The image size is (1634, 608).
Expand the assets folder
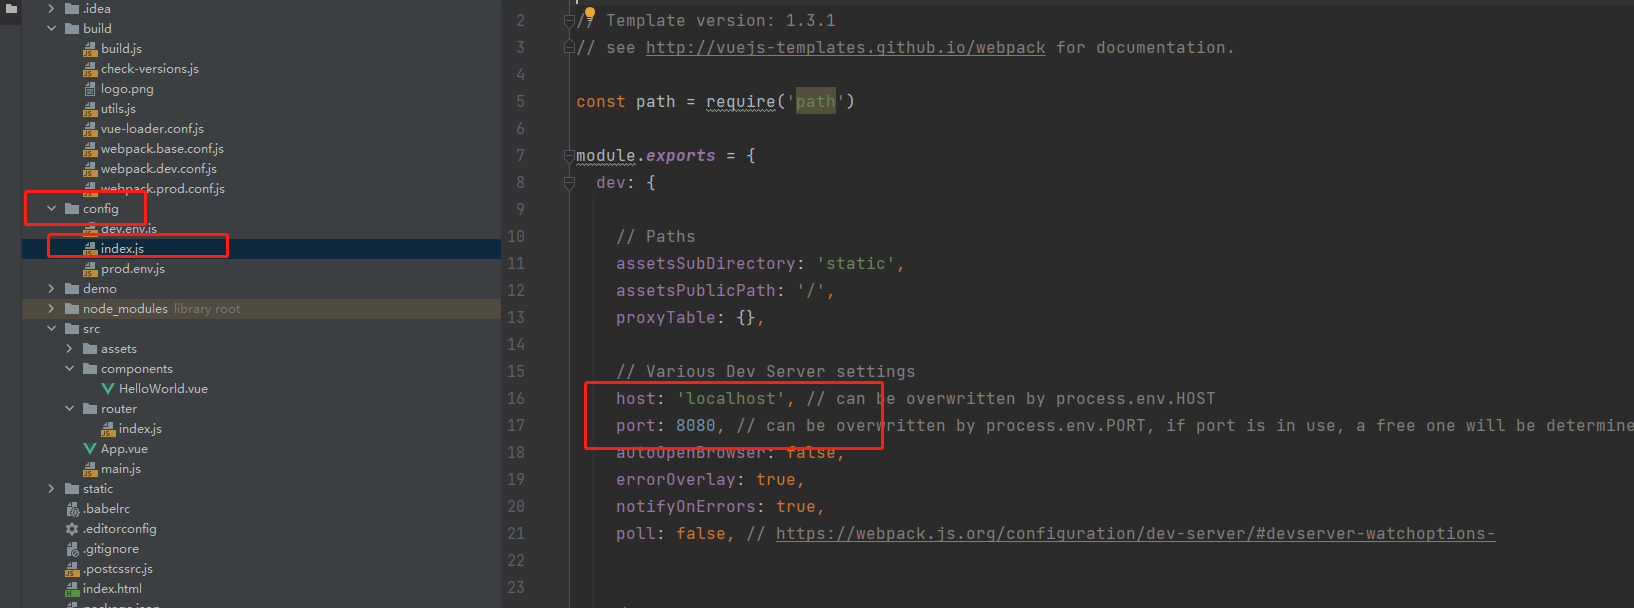pos(70,349)
